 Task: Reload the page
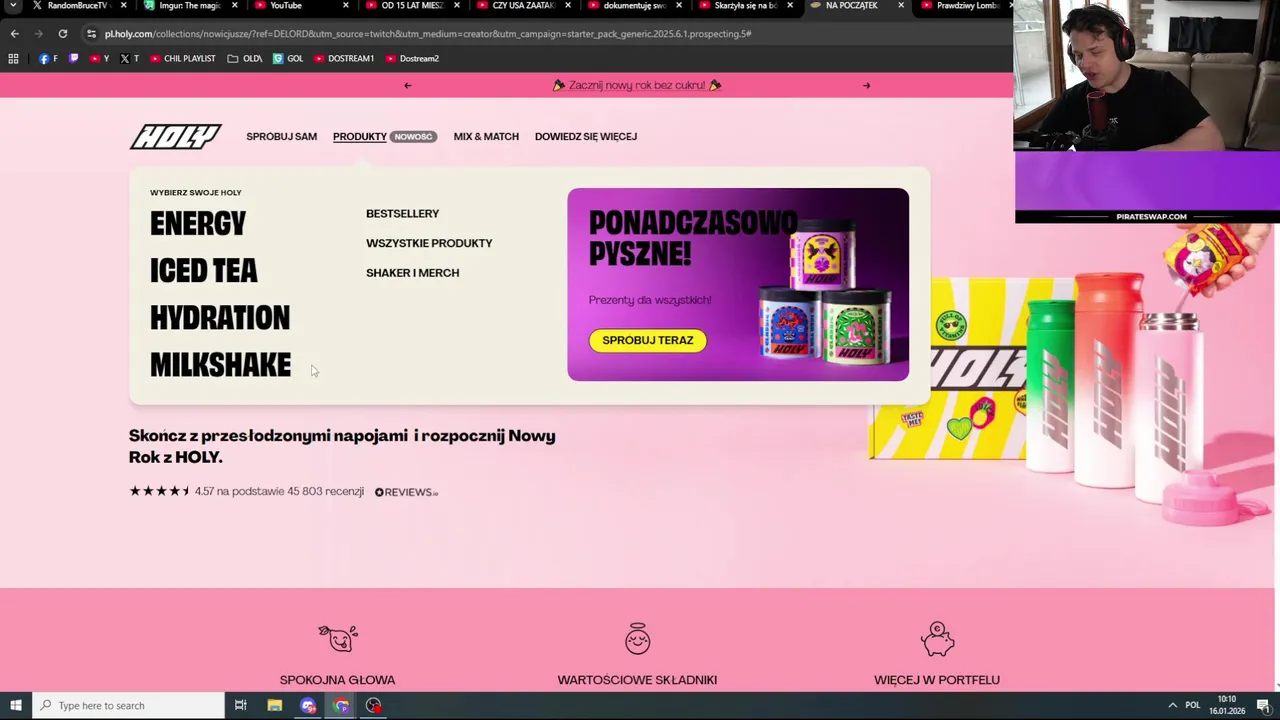coord(62,33)
